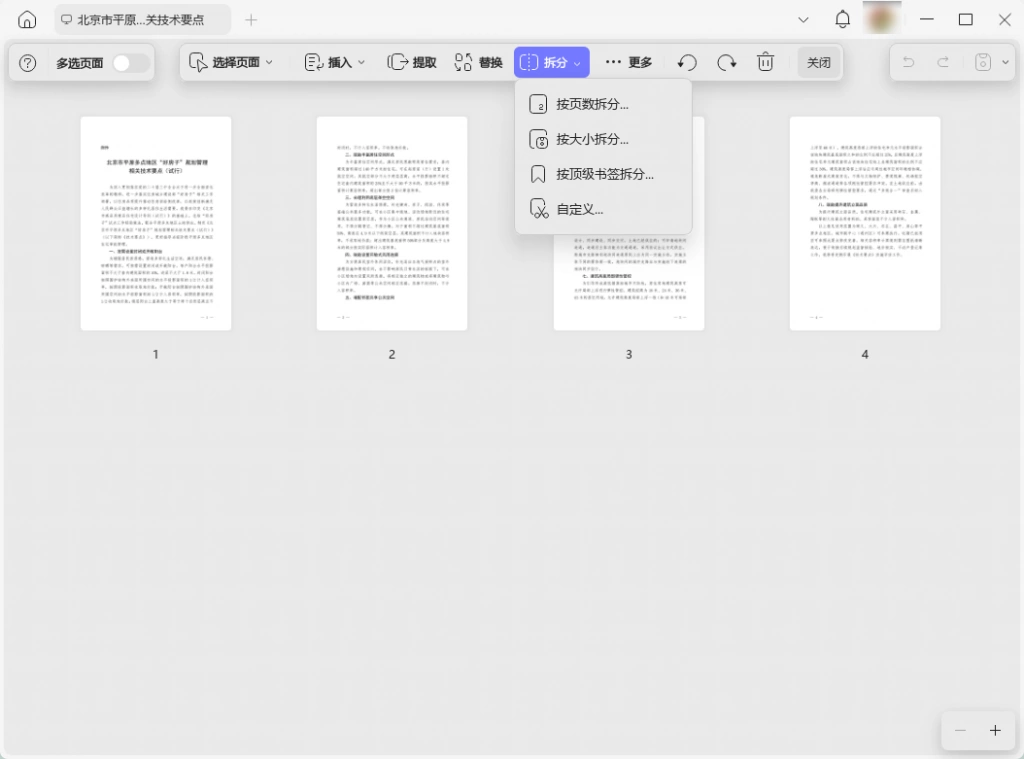The height and width of the screenshot is (759, 1024).
Task: Choose 按页数拆分 menu item
Action: [603, 104]
